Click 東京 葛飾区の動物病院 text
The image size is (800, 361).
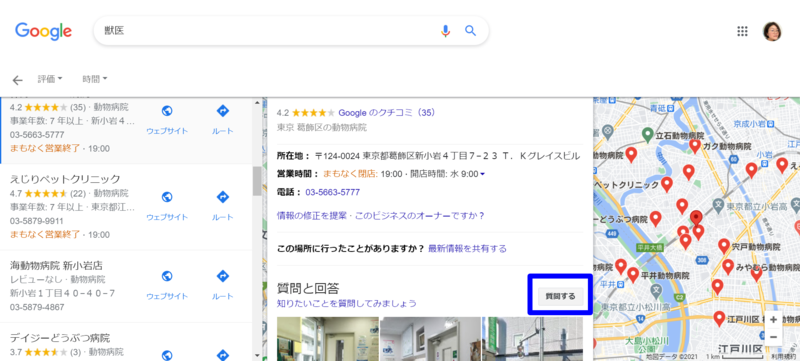(321, 127)
